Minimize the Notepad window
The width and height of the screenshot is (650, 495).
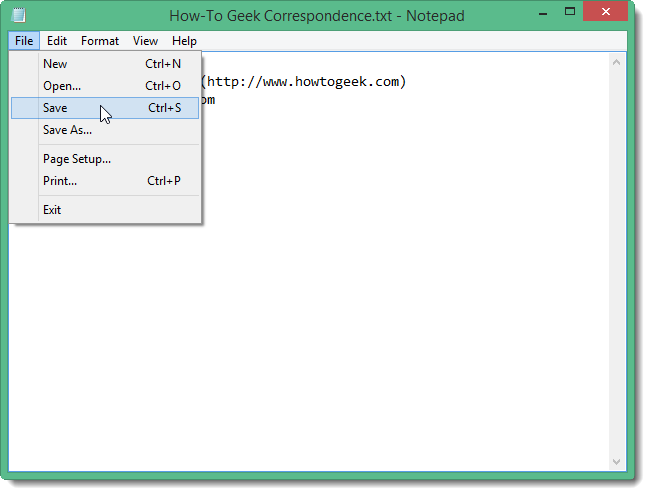pos(543,14)
